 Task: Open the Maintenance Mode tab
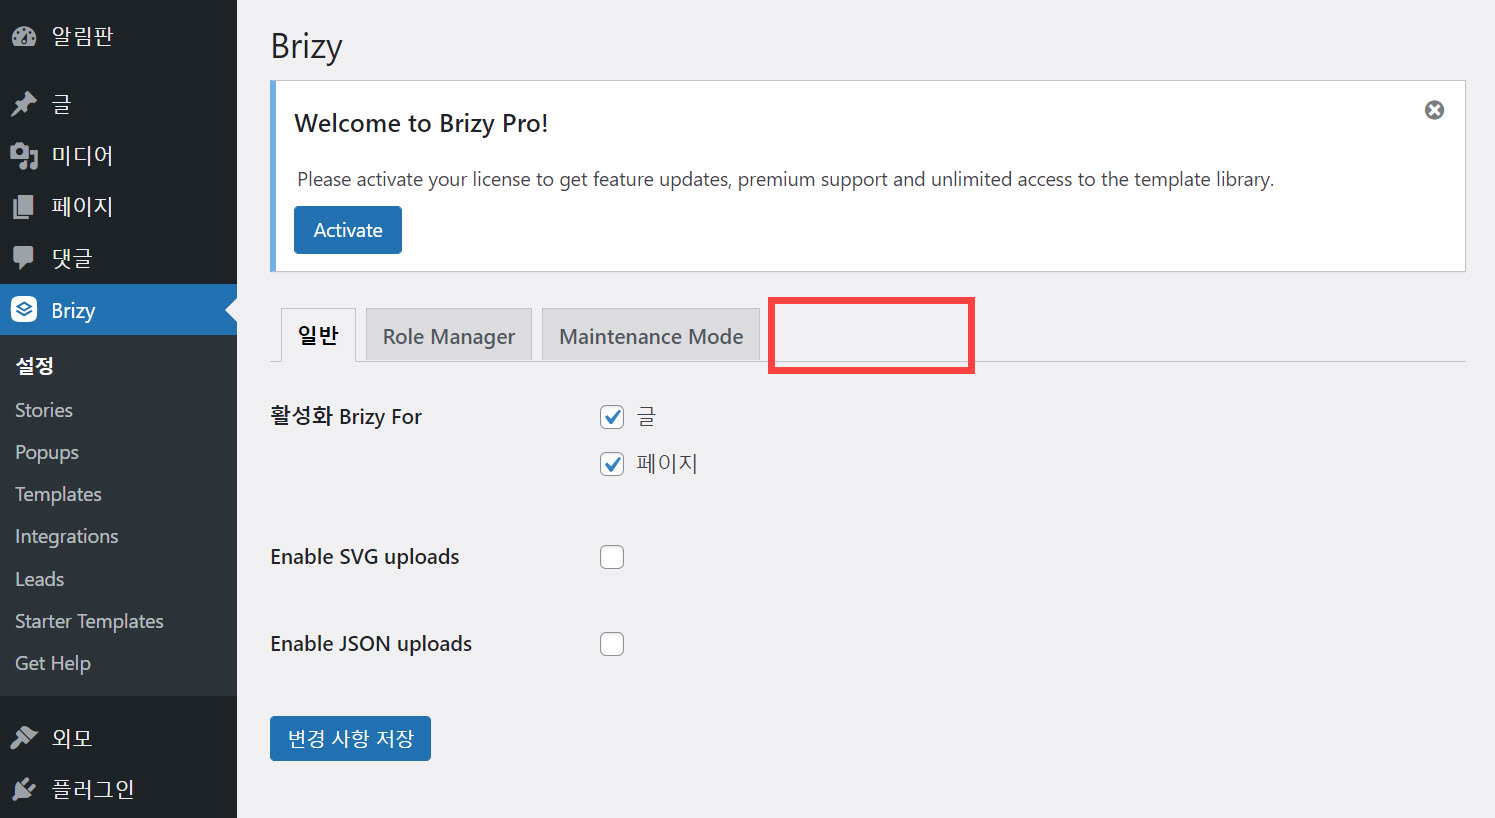(651, 335)
